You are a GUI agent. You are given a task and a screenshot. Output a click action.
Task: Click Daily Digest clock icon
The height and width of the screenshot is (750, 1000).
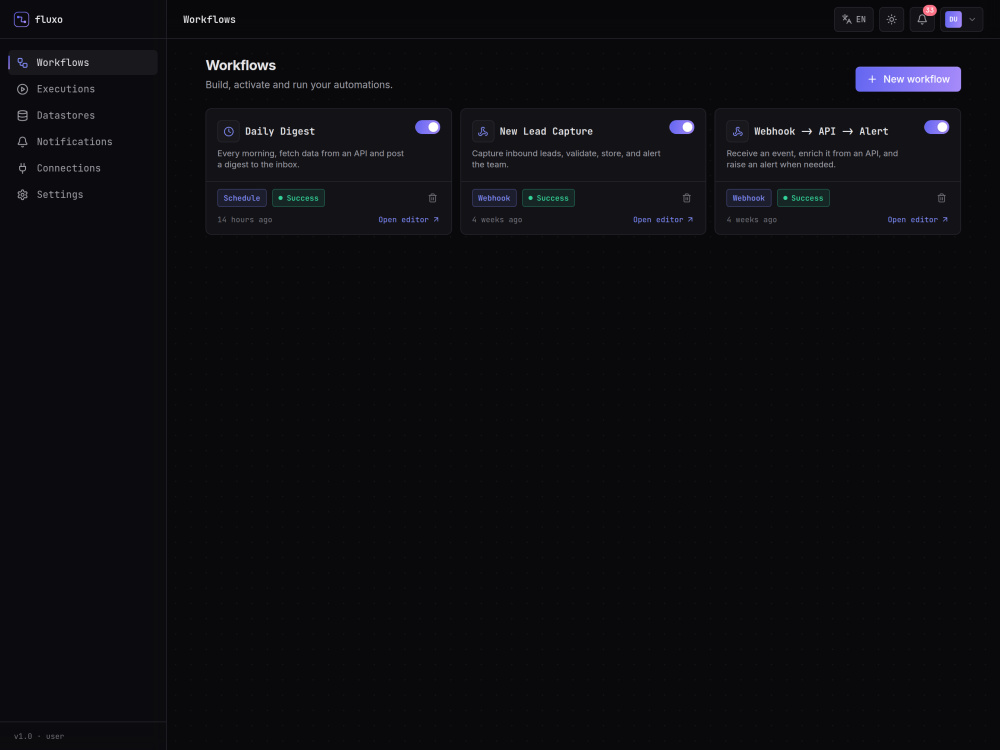click(228, 131)
